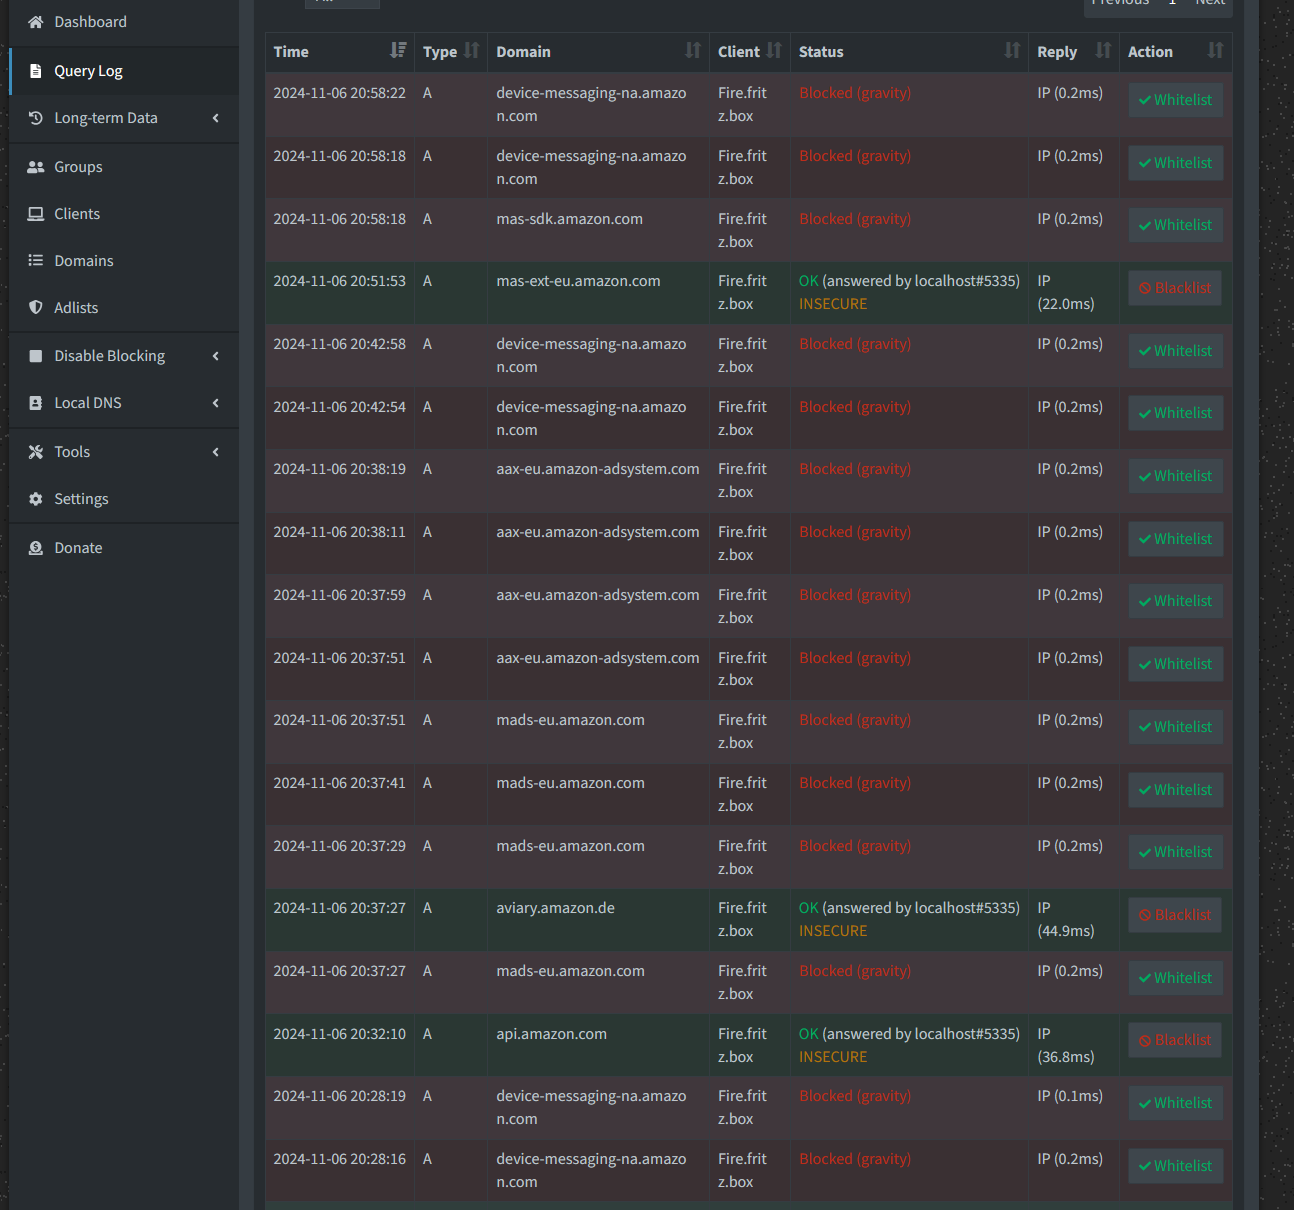Open the Adlists page
The image size is (1294, 1210).
pyautogui.click(x=124, y=308)
